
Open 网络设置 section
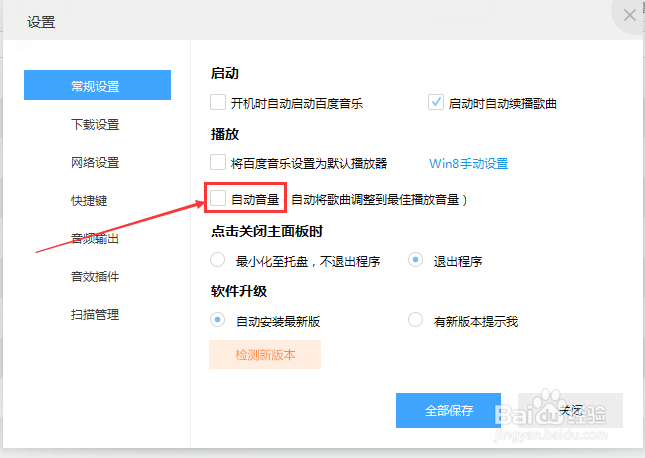coord(95,163)
